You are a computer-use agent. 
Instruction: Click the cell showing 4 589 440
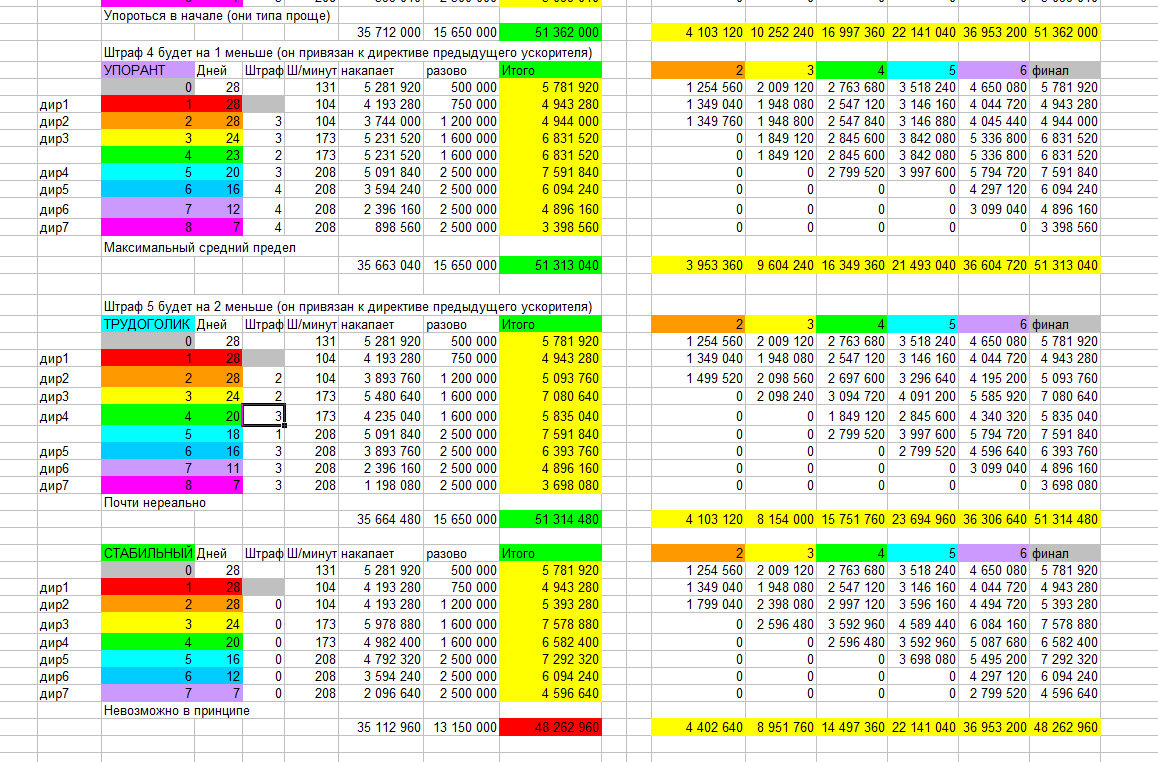pos(922,624)
